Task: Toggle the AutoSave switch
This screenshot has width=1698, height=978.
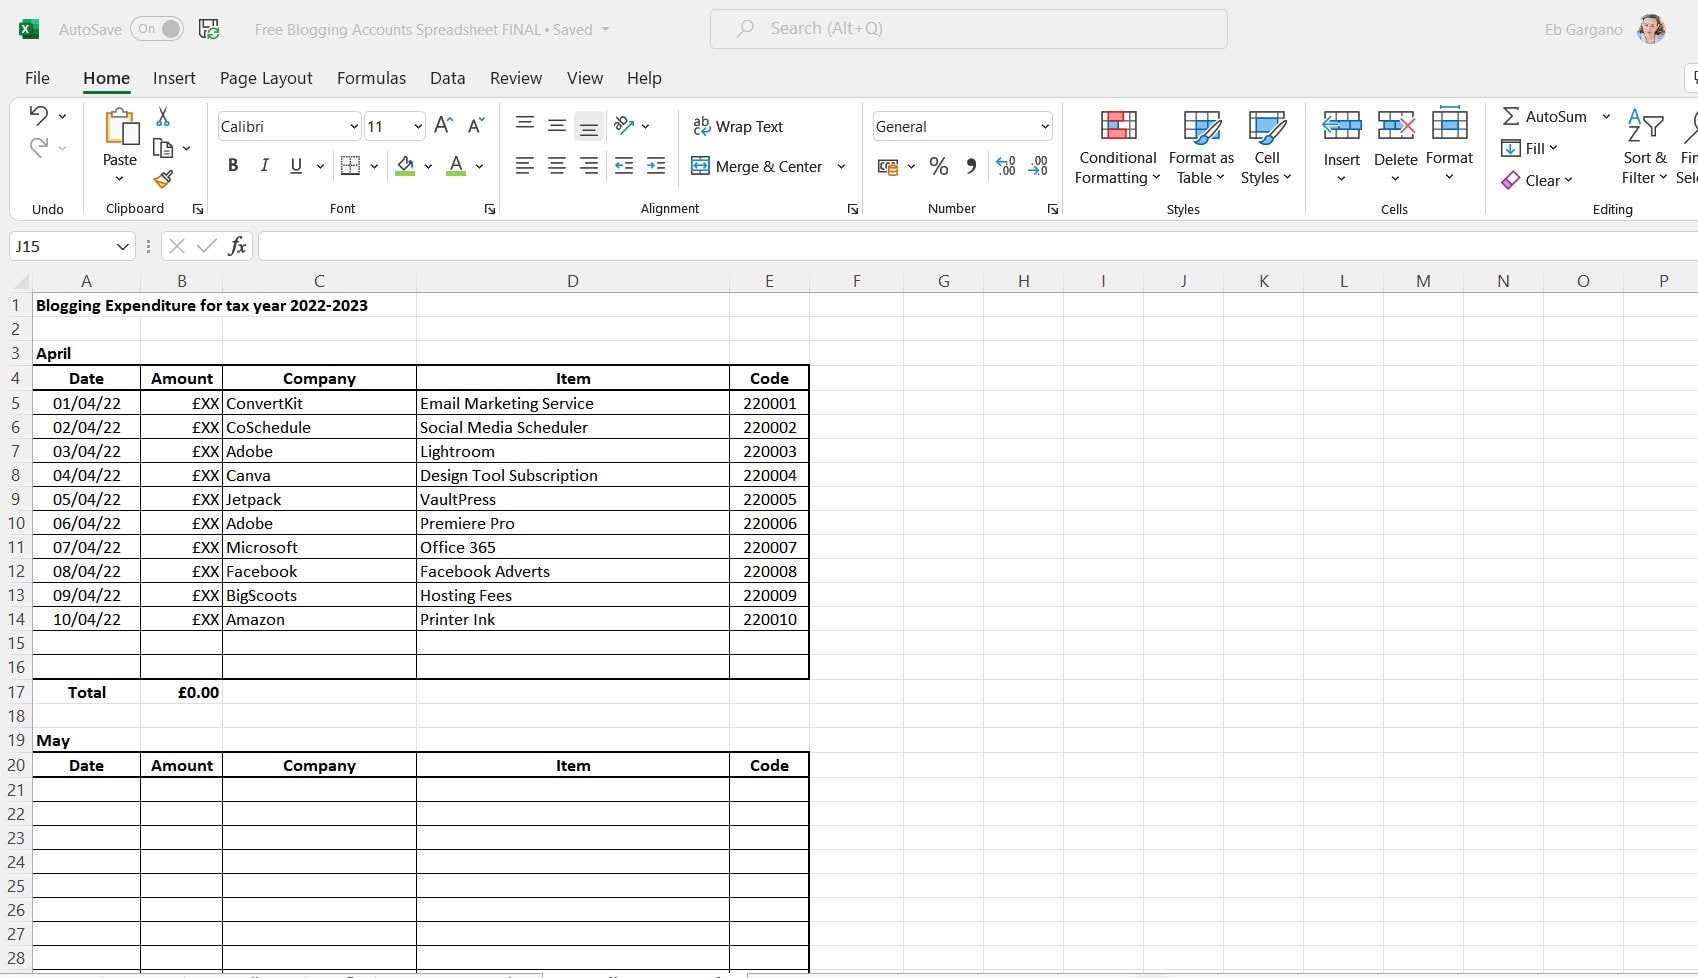Action: click(159, 29)
